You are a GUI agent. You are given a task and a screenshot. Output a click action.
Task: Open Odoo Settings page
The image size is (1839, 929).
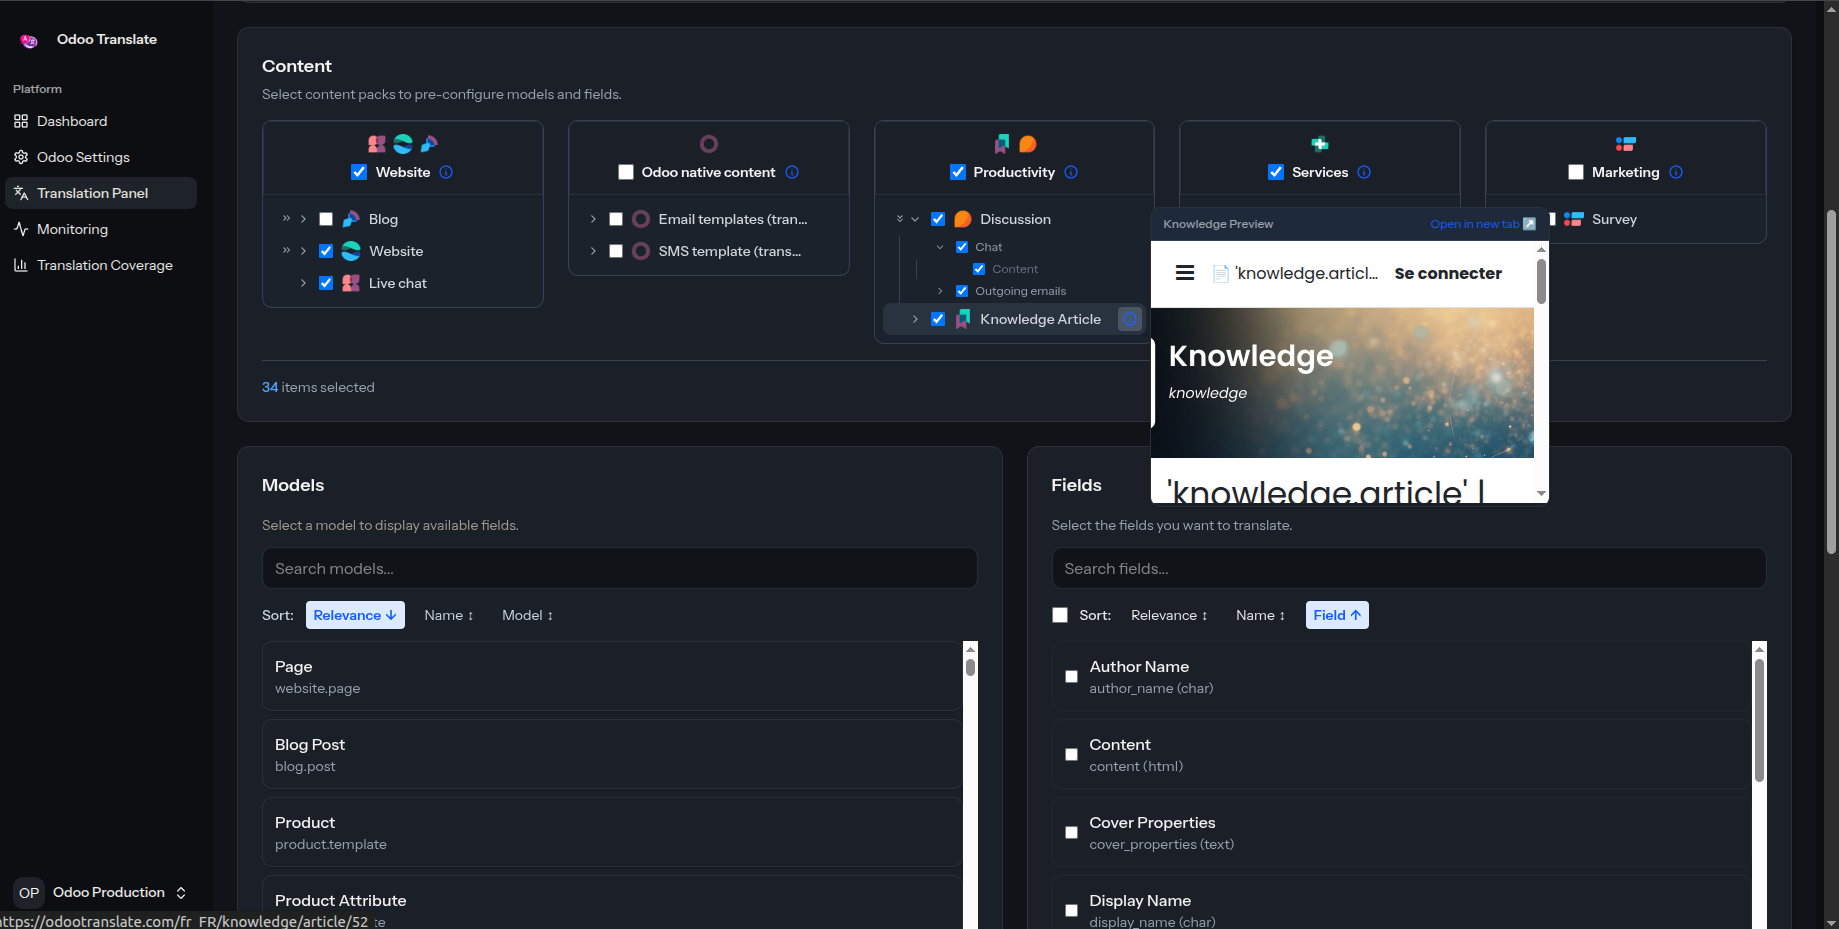[x=101, y=157]
